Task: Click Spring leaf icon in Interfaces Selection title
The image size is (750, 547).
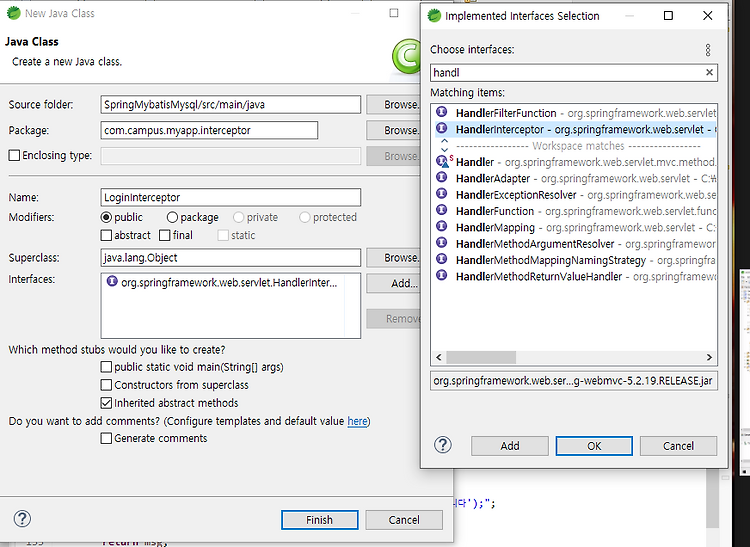Action: click(434, 16)
